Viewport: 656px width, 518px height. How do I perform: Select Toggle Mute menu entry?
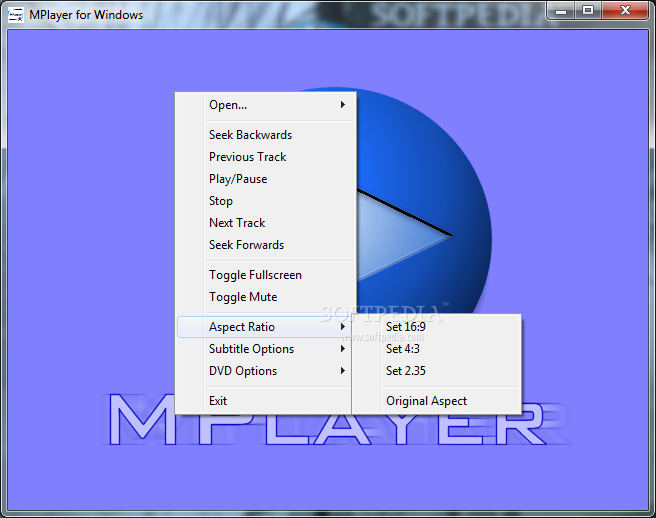pyautogui.click(x=266, y=297)
